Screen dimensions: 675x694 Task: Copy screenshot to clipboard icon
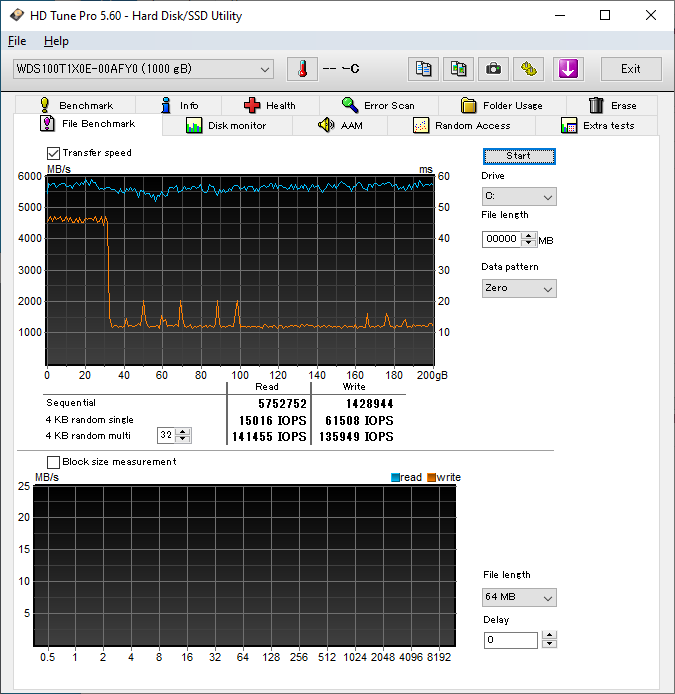[x=458, y=69]
